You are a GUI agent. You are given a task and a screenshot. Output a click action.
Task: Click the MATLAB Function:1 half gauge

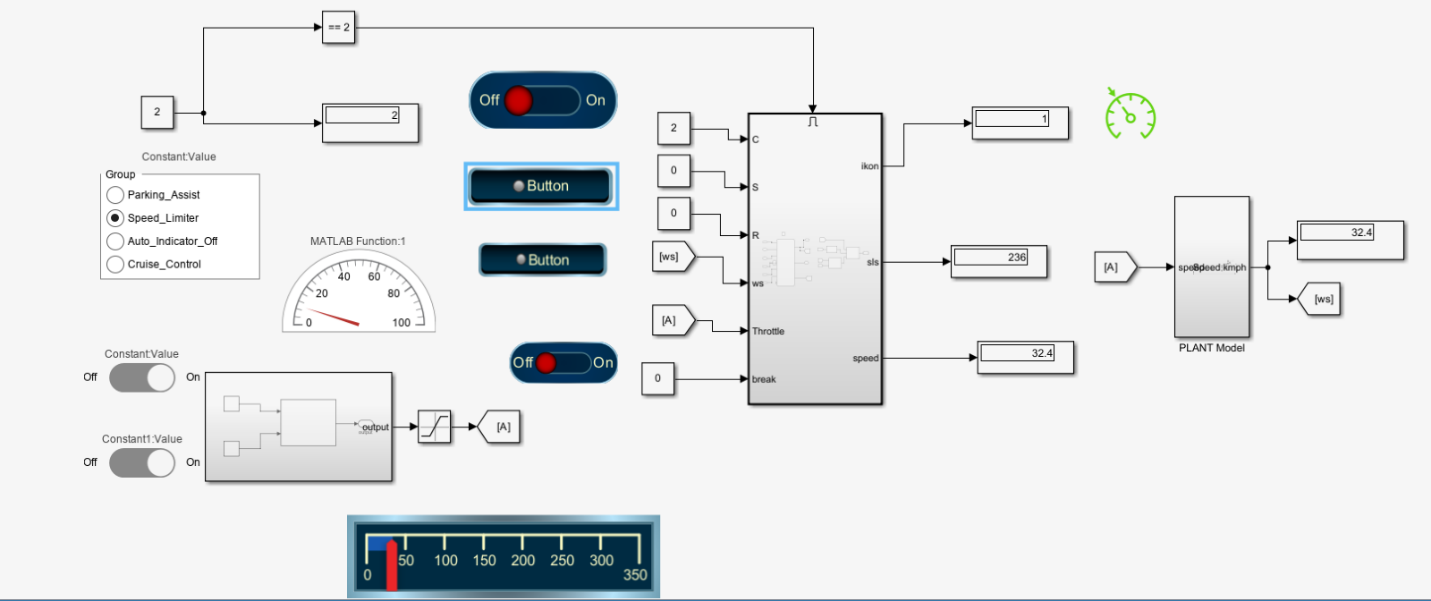coord(359,291)
